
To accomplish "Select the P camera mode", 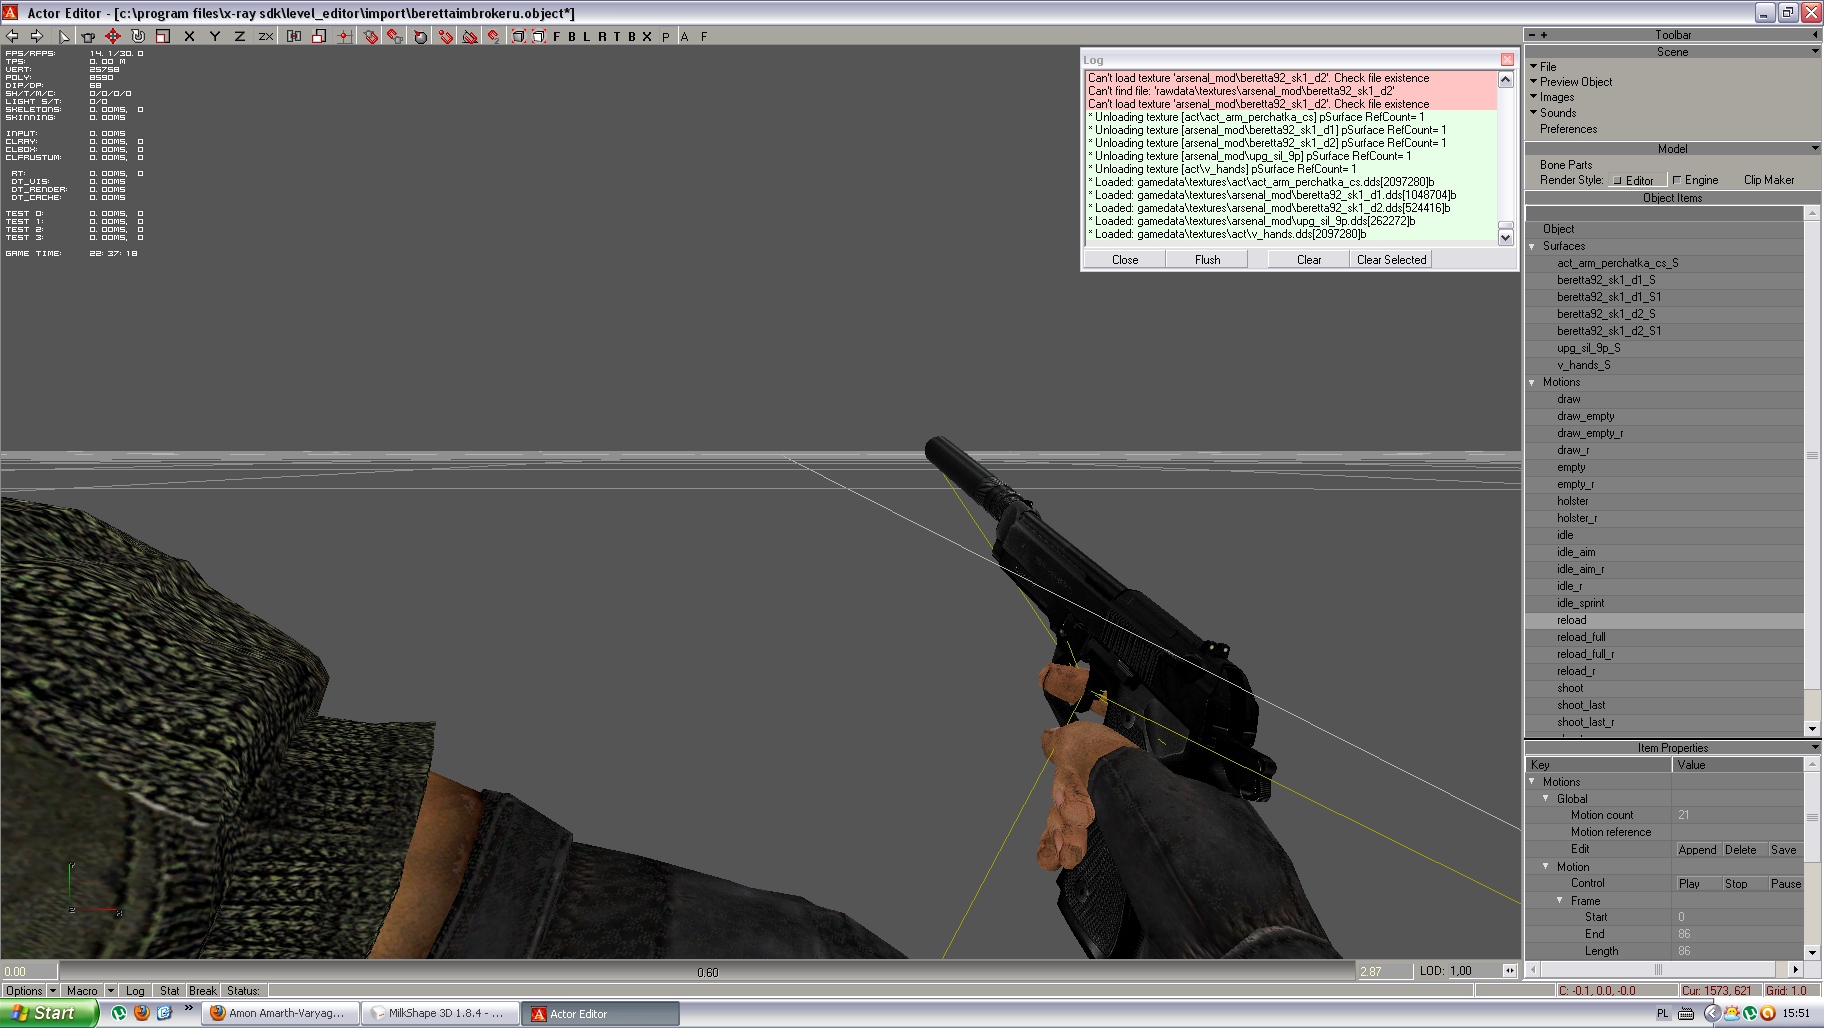I will click(x=666, y=36).
